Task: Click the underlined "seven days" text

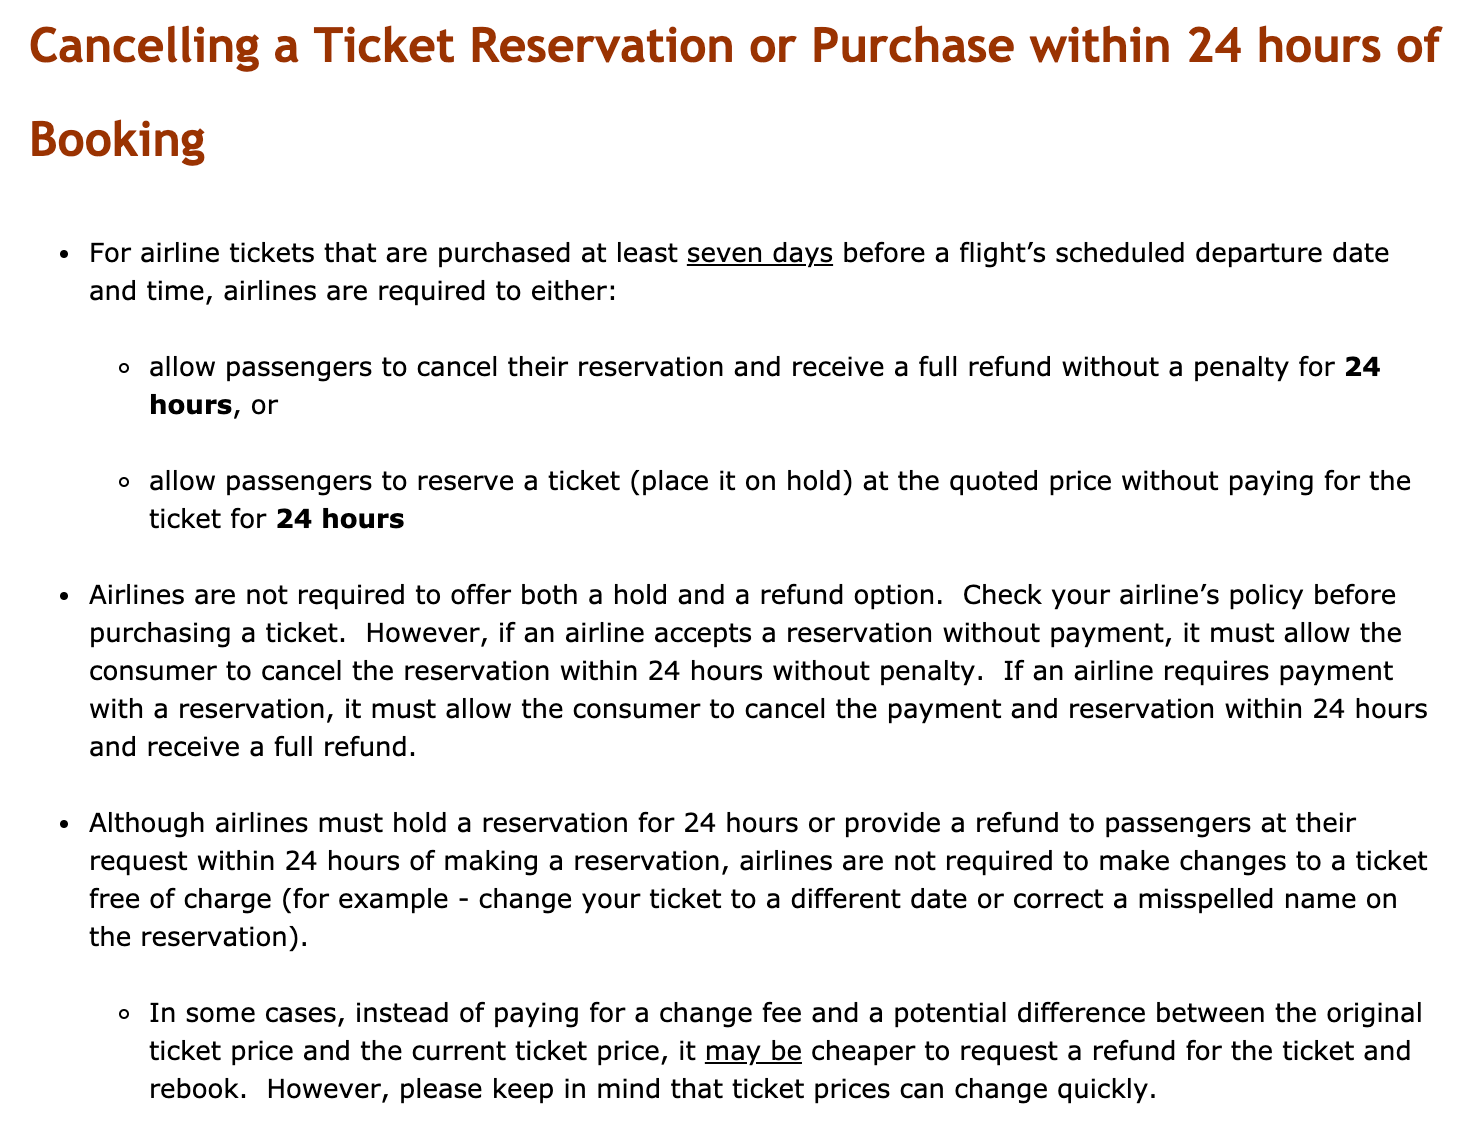Action: pyautogui.click(x=760, y=252)
